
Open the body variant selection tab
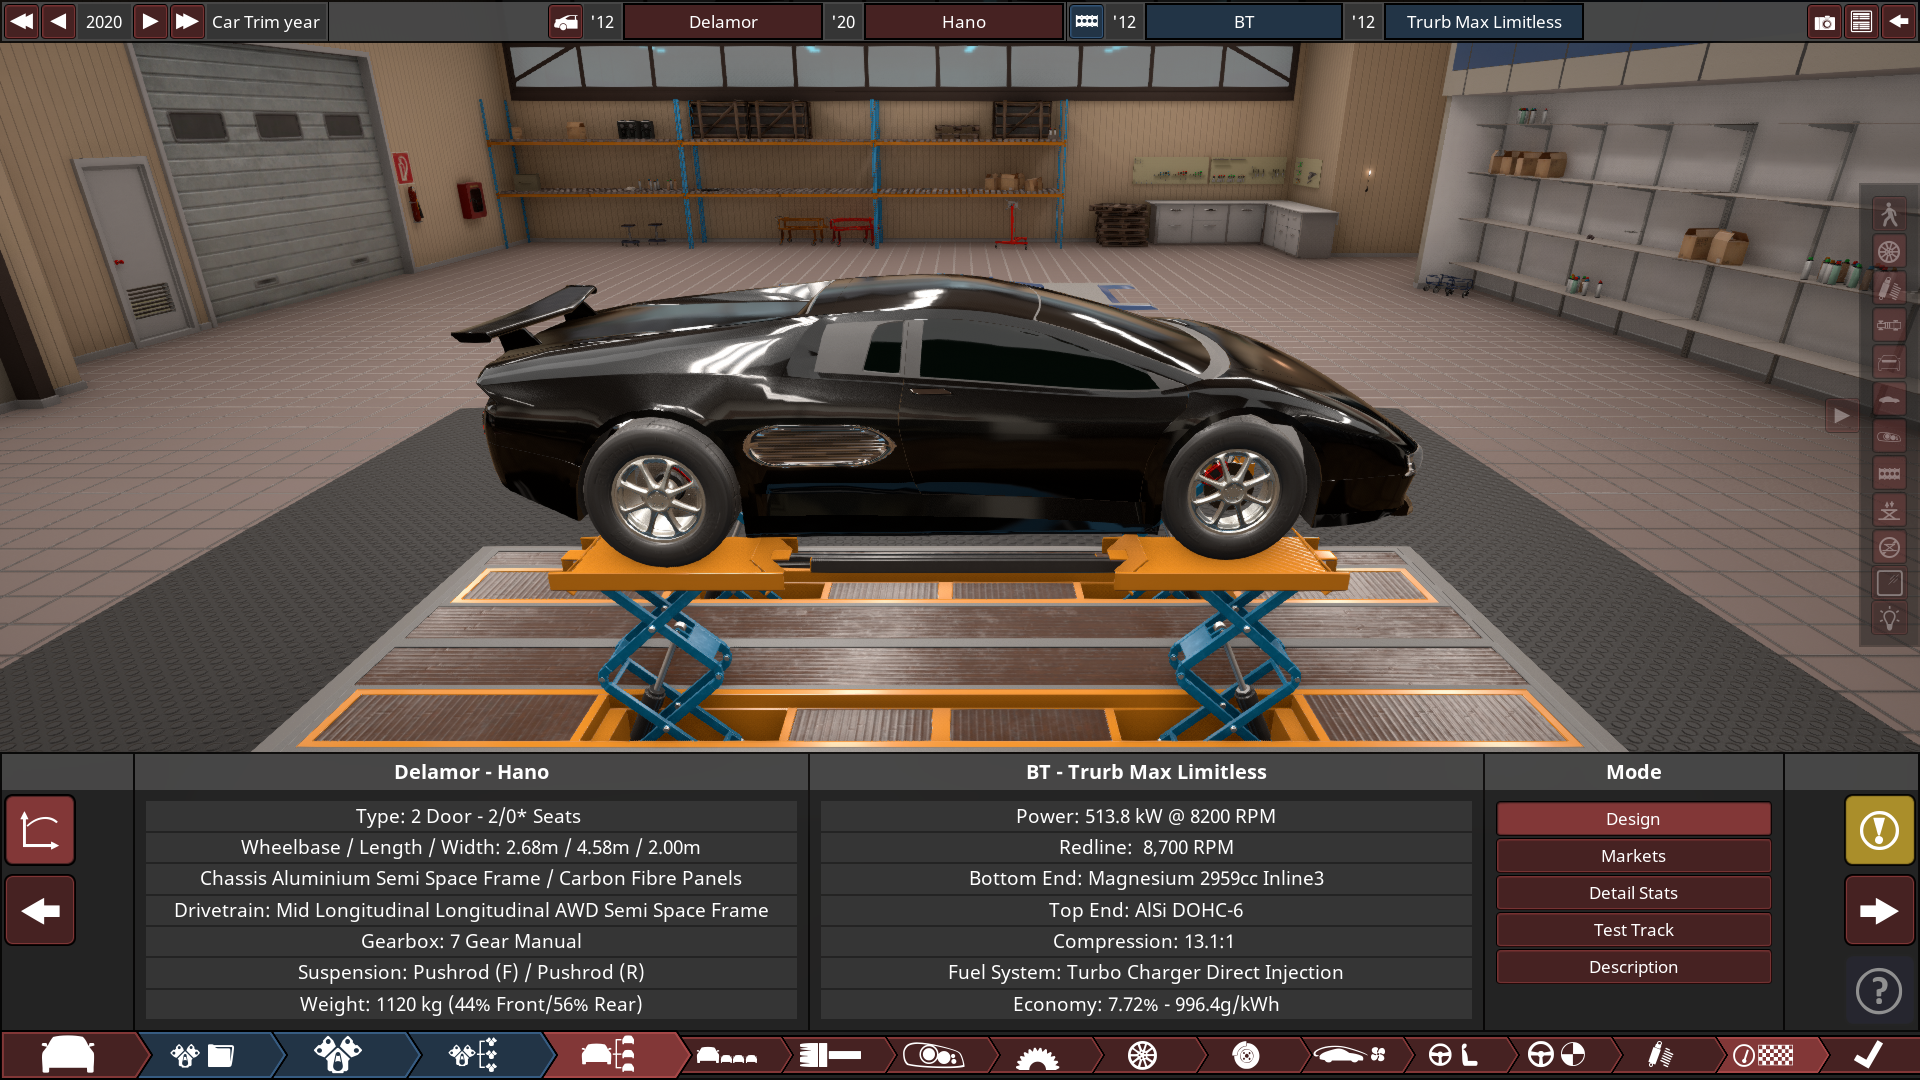tap(727, 1055)
